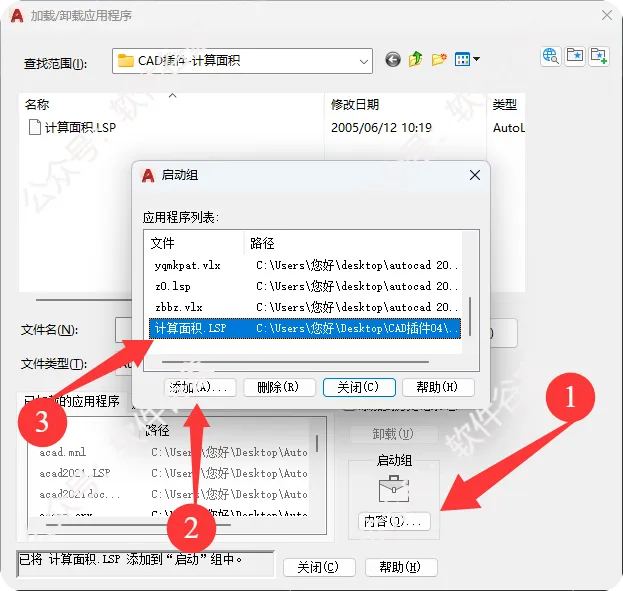This screenshot has width=623, height=591.
Task: Open the view menu icon
Action: (467, 60)
